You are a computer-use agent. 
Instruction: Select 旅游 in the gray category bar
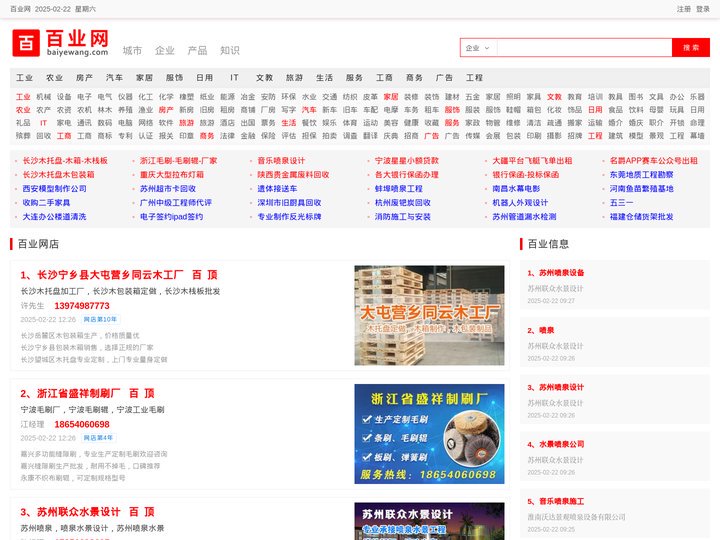click(294, 78)
